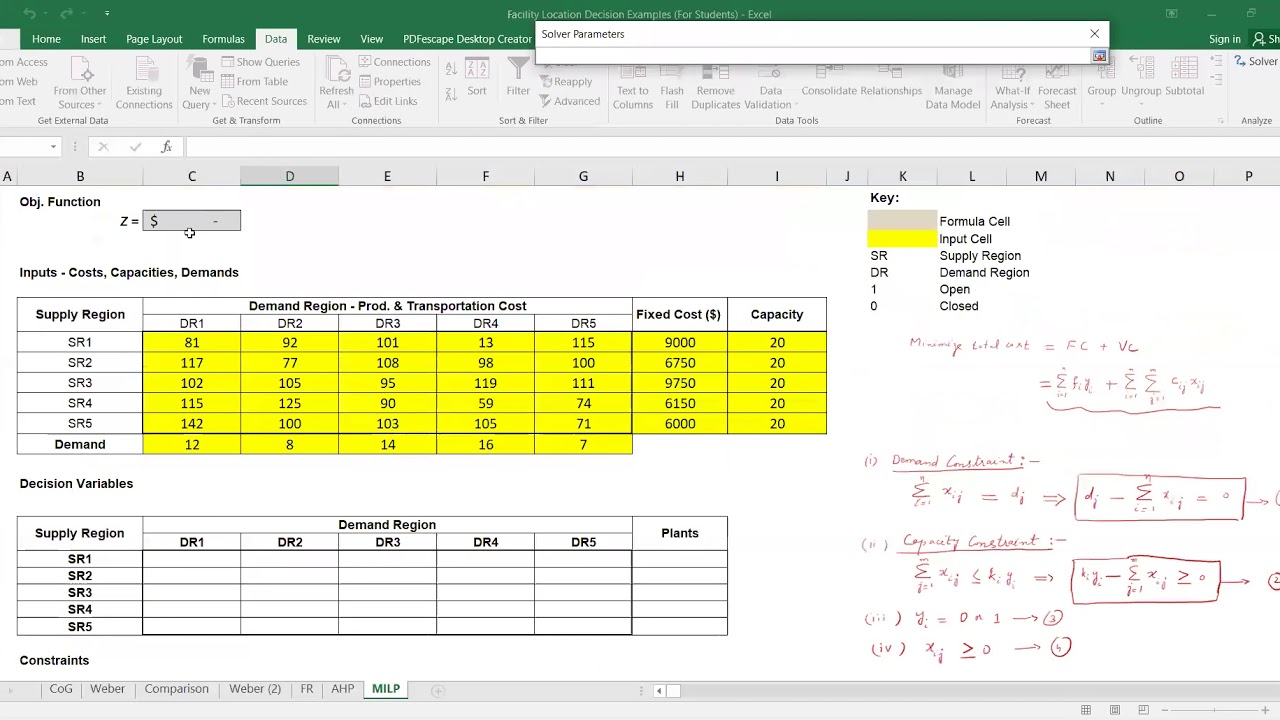The image size is (1280, 720).
Task: Switch to the CoG sheet
Action: pos(60,689)
